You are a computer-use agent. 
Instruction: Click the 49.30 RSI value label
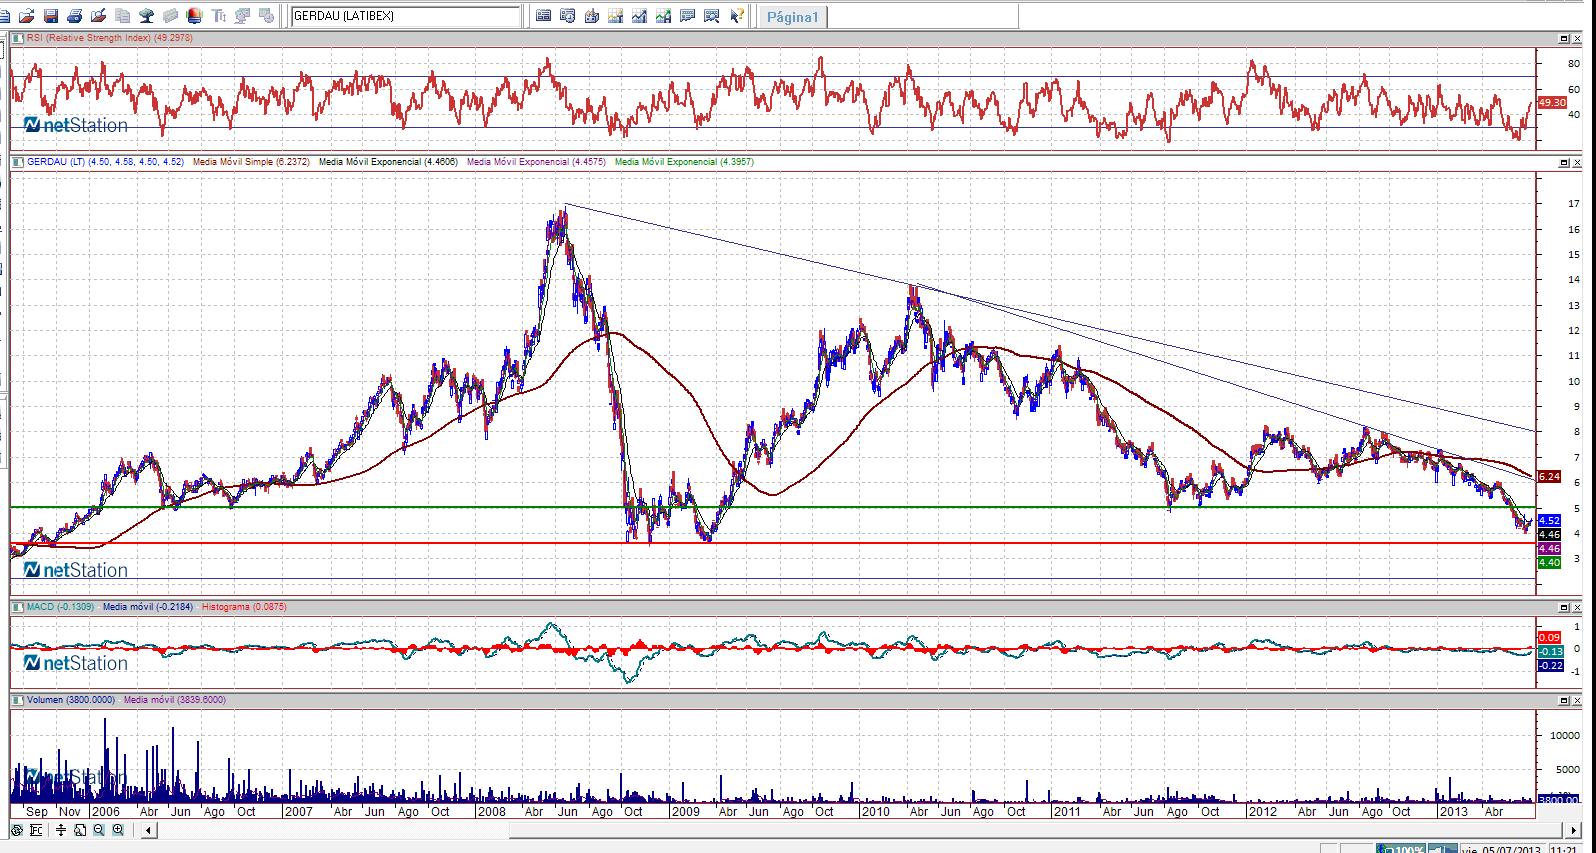tap(1552, 102)
